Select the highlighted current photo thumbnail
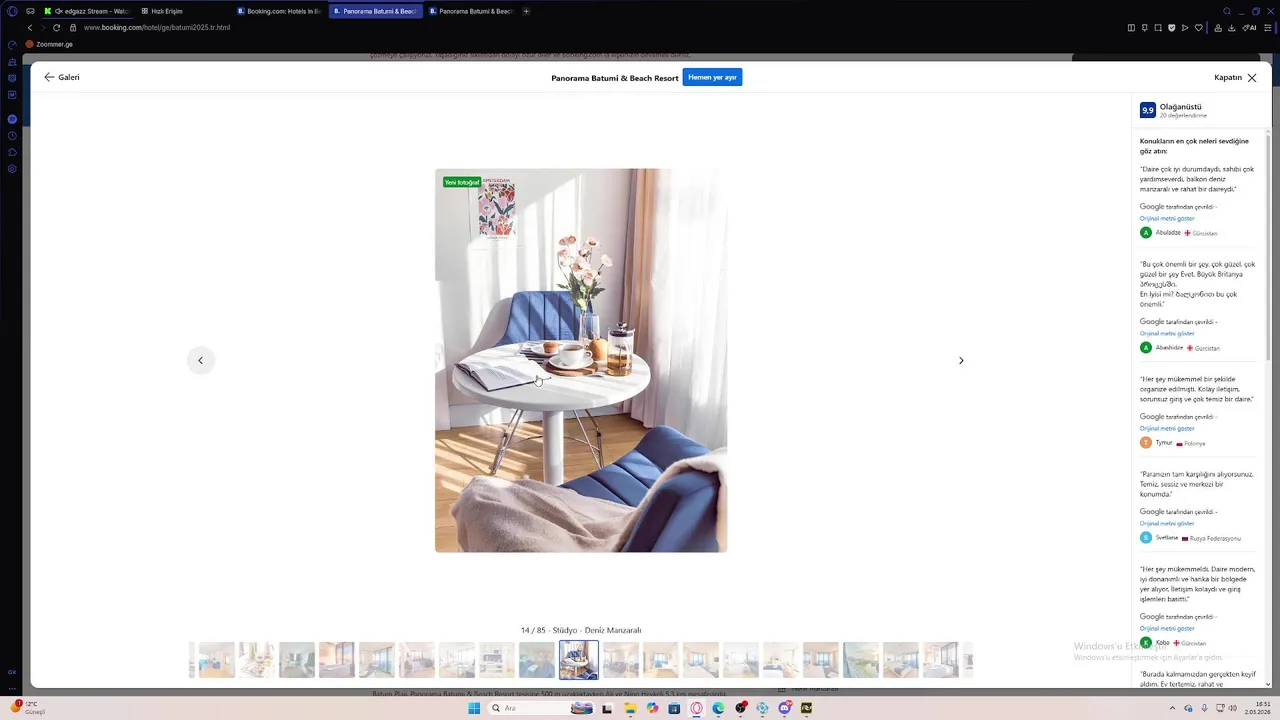Image resolution: width=1280 pixels, height=720 pixels. pos(579,660)
